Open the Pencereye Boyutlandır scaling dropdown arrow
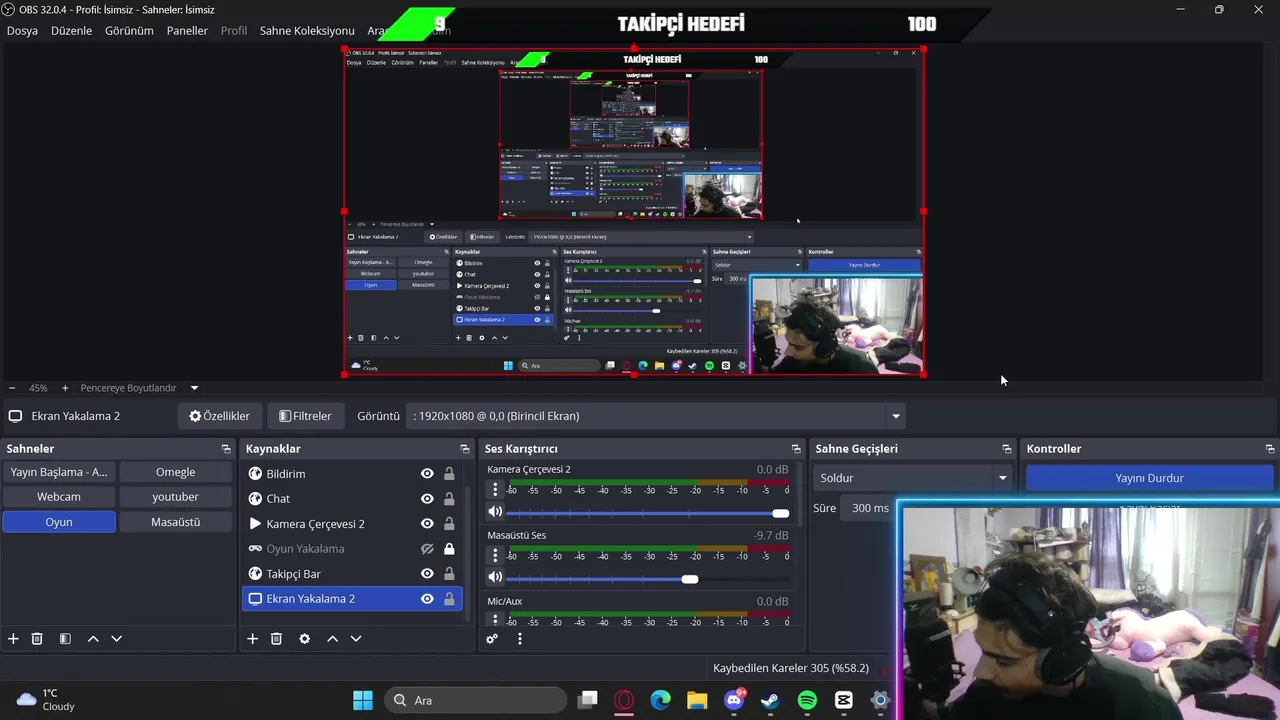The image size is (1280, 720). tap(194, 388)
